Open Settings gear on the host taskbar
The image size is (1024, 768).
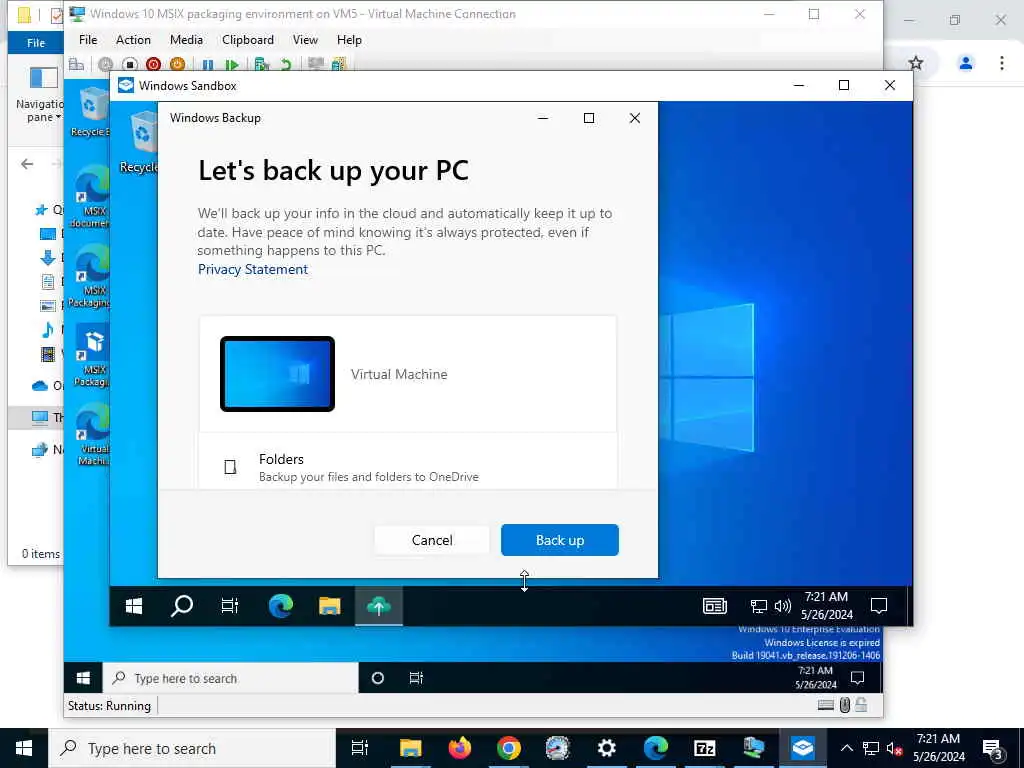(607, 748)
